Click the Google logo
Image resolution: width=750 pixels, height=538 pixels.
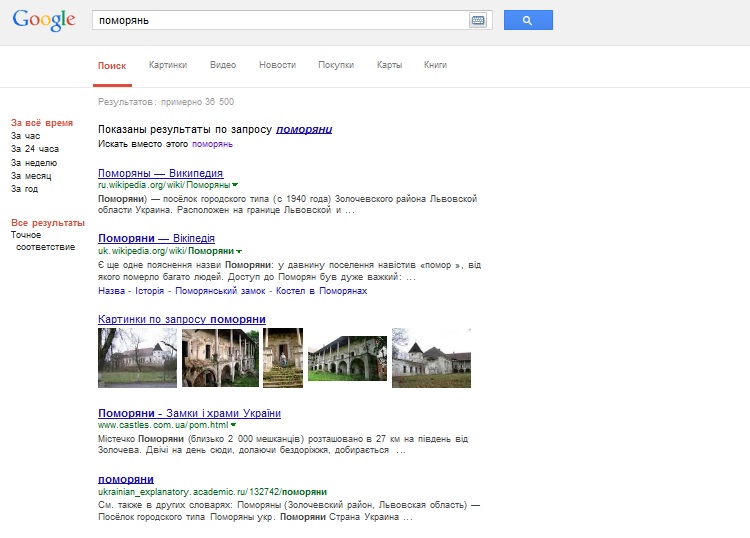[44, 20]
